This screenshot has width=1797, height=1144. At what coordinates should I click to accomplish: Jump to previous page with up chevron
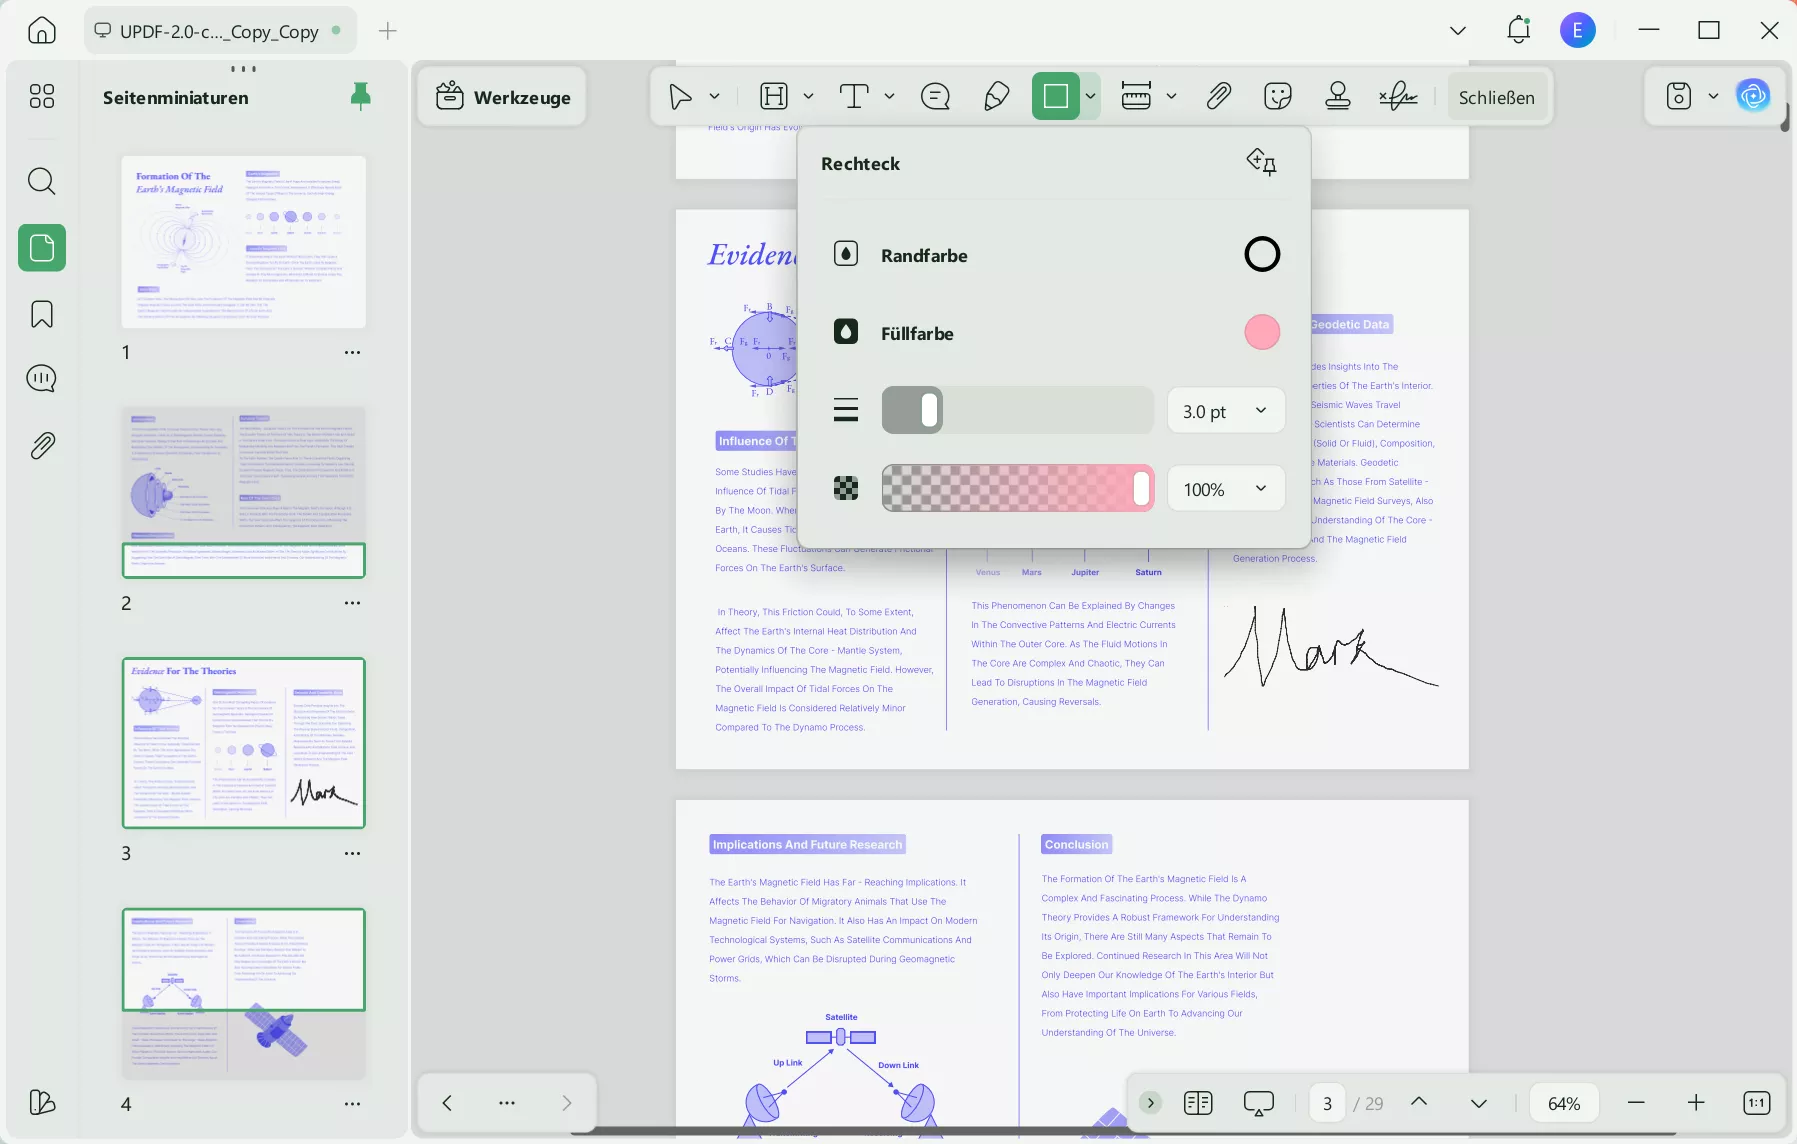click(x=1418, y=1102)
